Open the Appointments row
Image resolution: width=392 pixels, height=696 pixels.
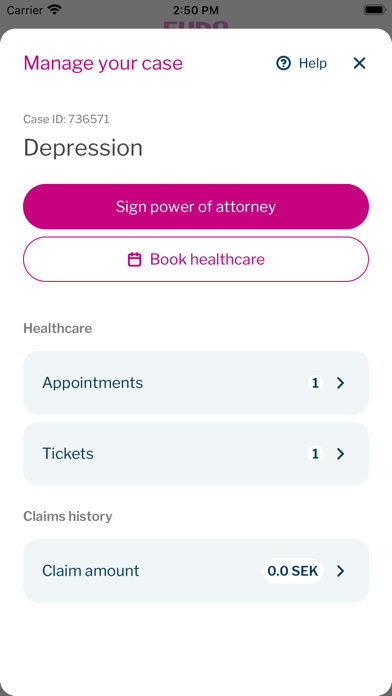[196, 383]
